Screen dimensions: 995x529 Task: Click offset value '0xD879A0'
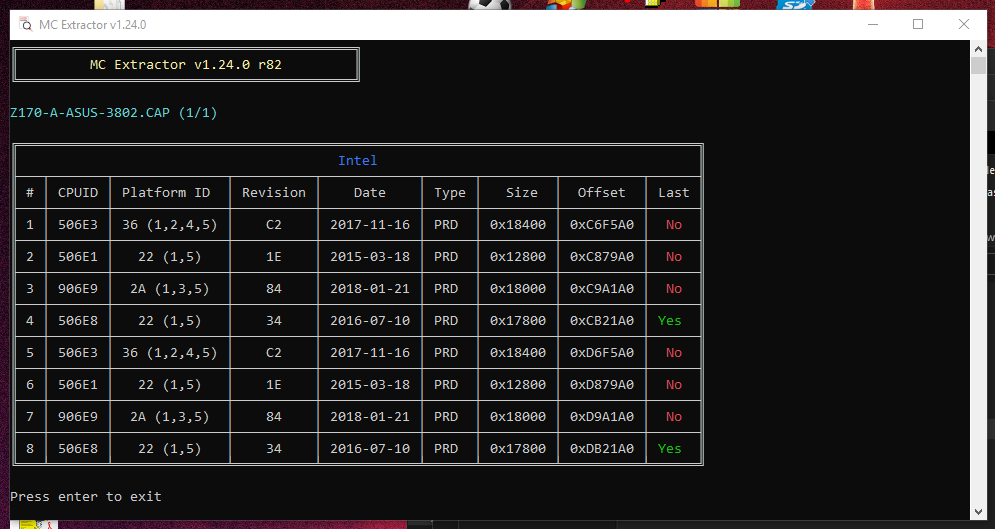[602, 384]
